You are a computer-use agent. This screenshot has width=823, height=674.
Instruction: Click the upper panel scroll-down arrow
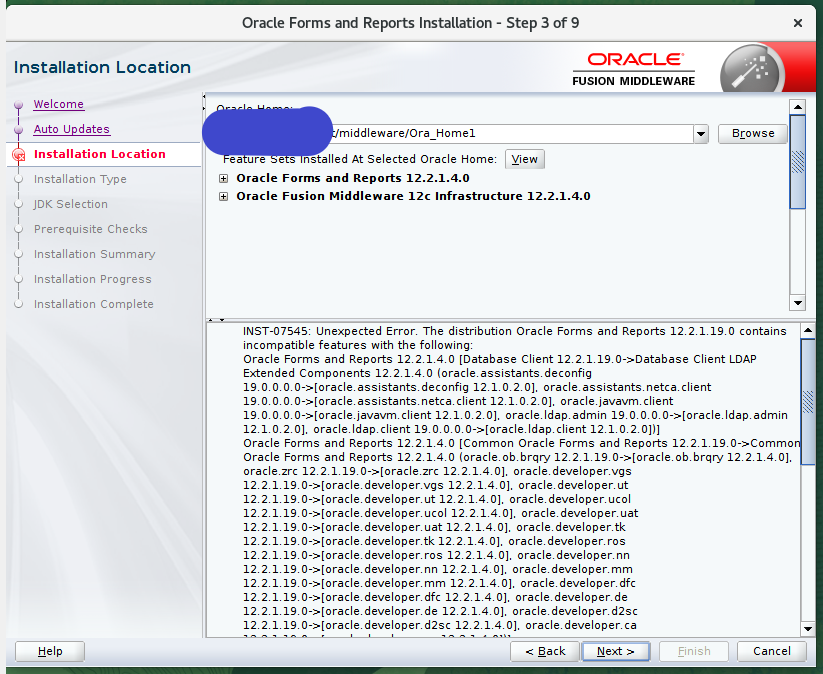797,302
